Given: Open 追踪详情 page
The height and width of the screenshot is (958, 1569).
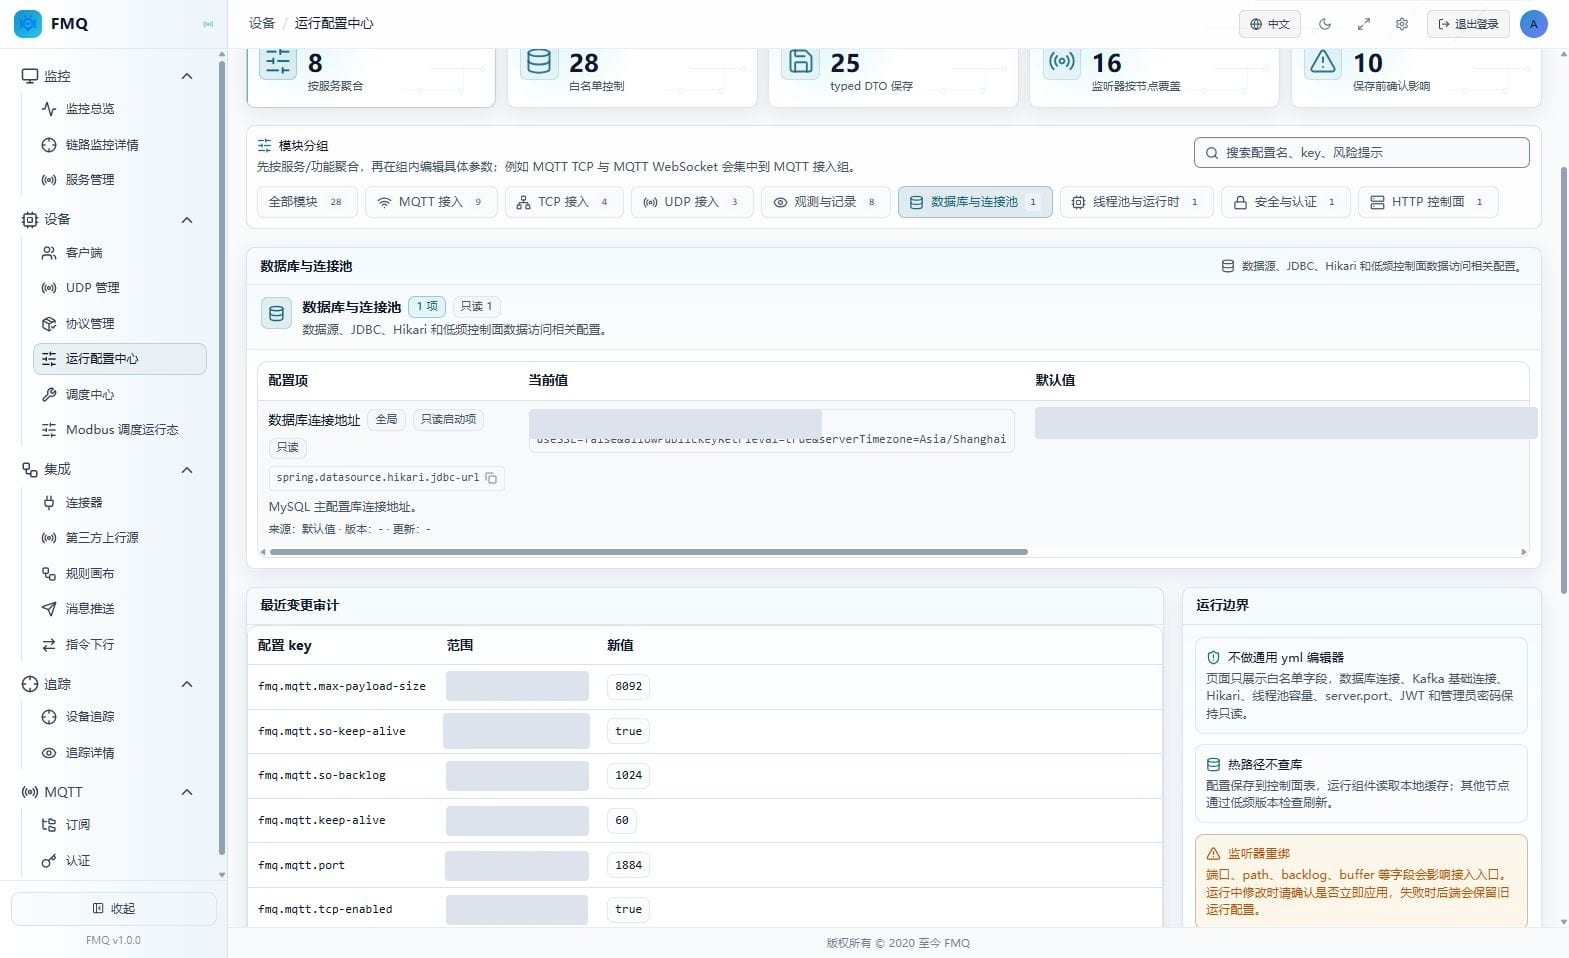Looking at the screenshot, I should (120, 753).
